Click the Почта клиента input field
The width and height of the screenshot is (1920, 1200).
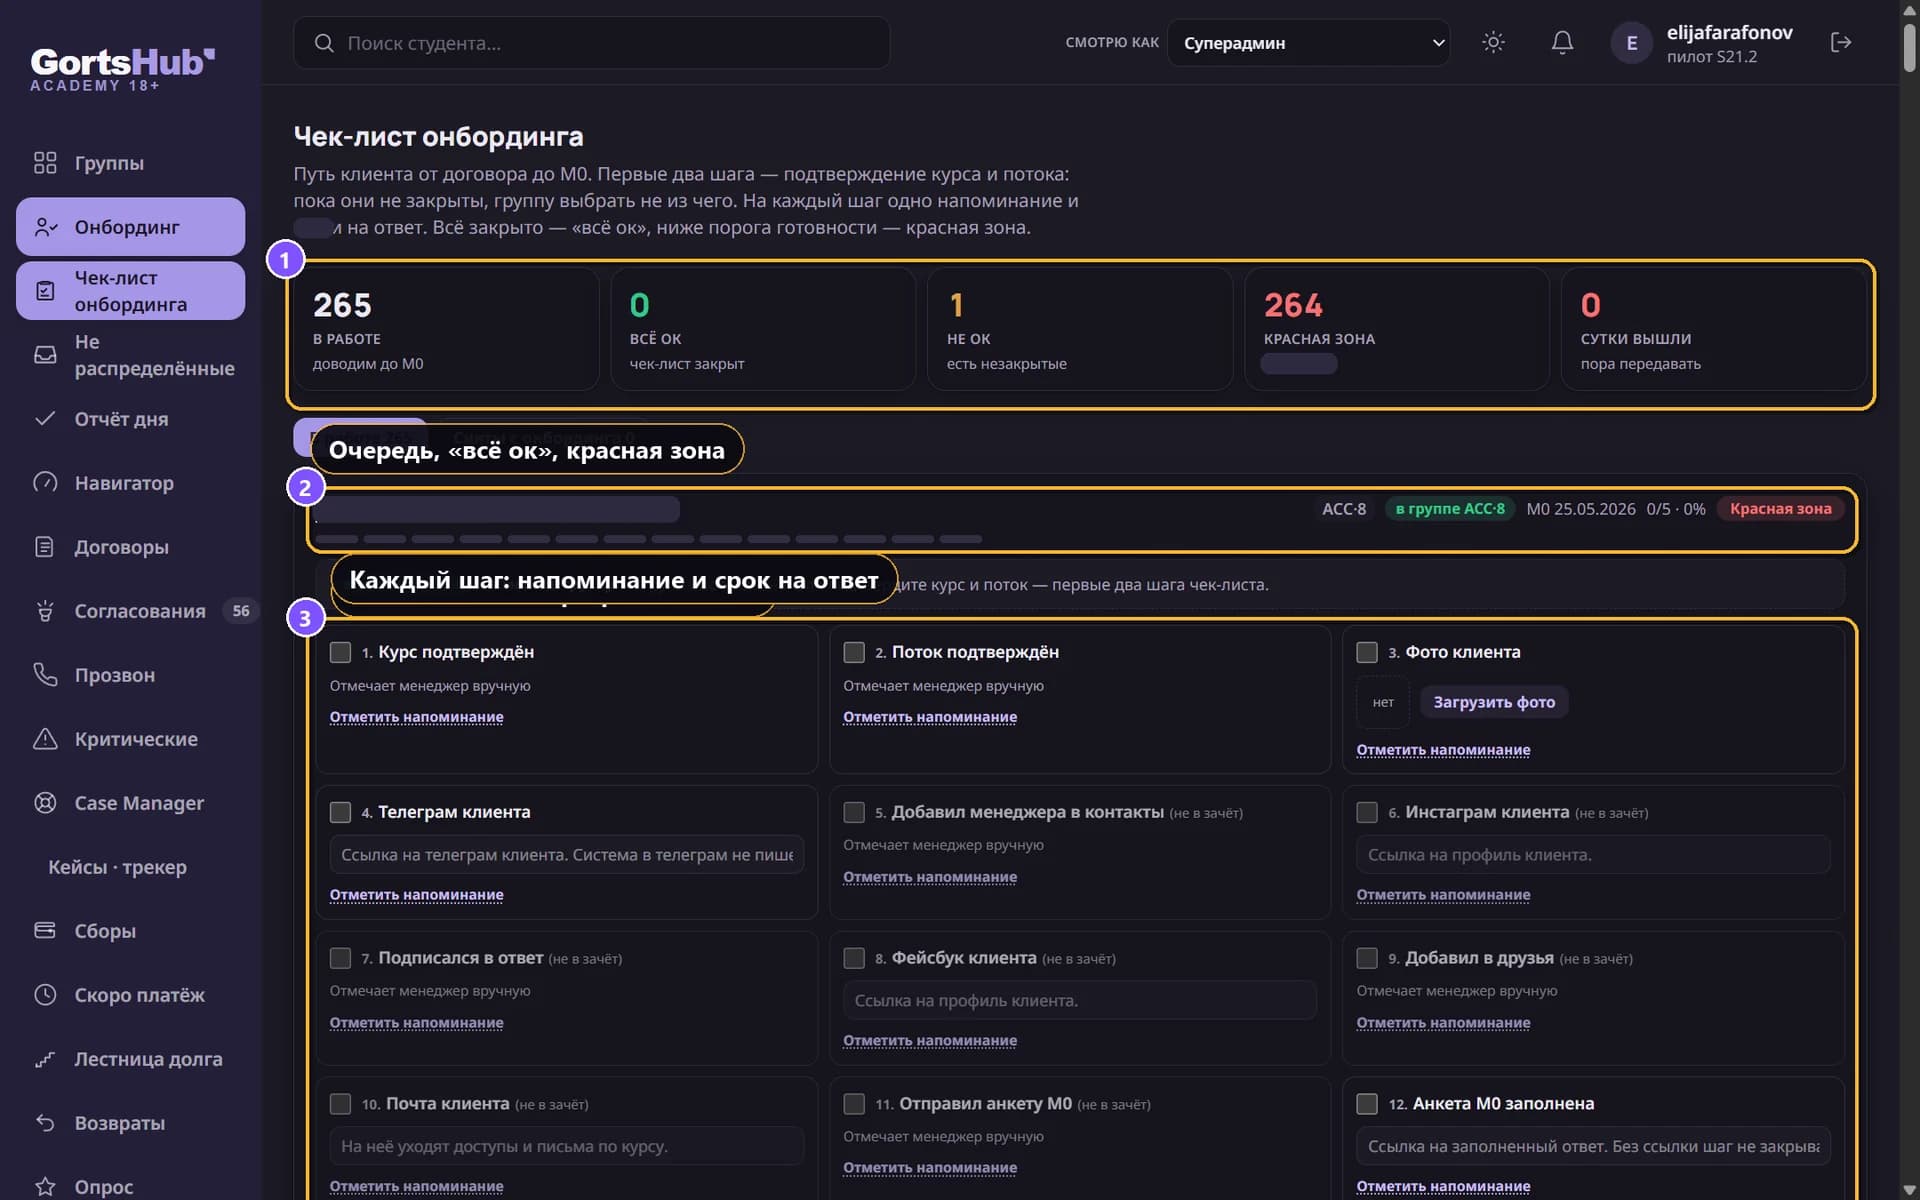coord(566,1146)
